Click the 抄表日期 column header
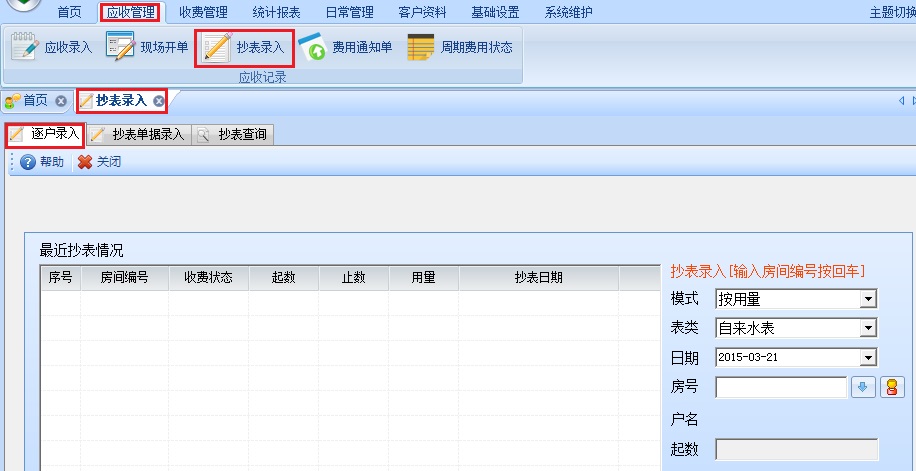 539,278
